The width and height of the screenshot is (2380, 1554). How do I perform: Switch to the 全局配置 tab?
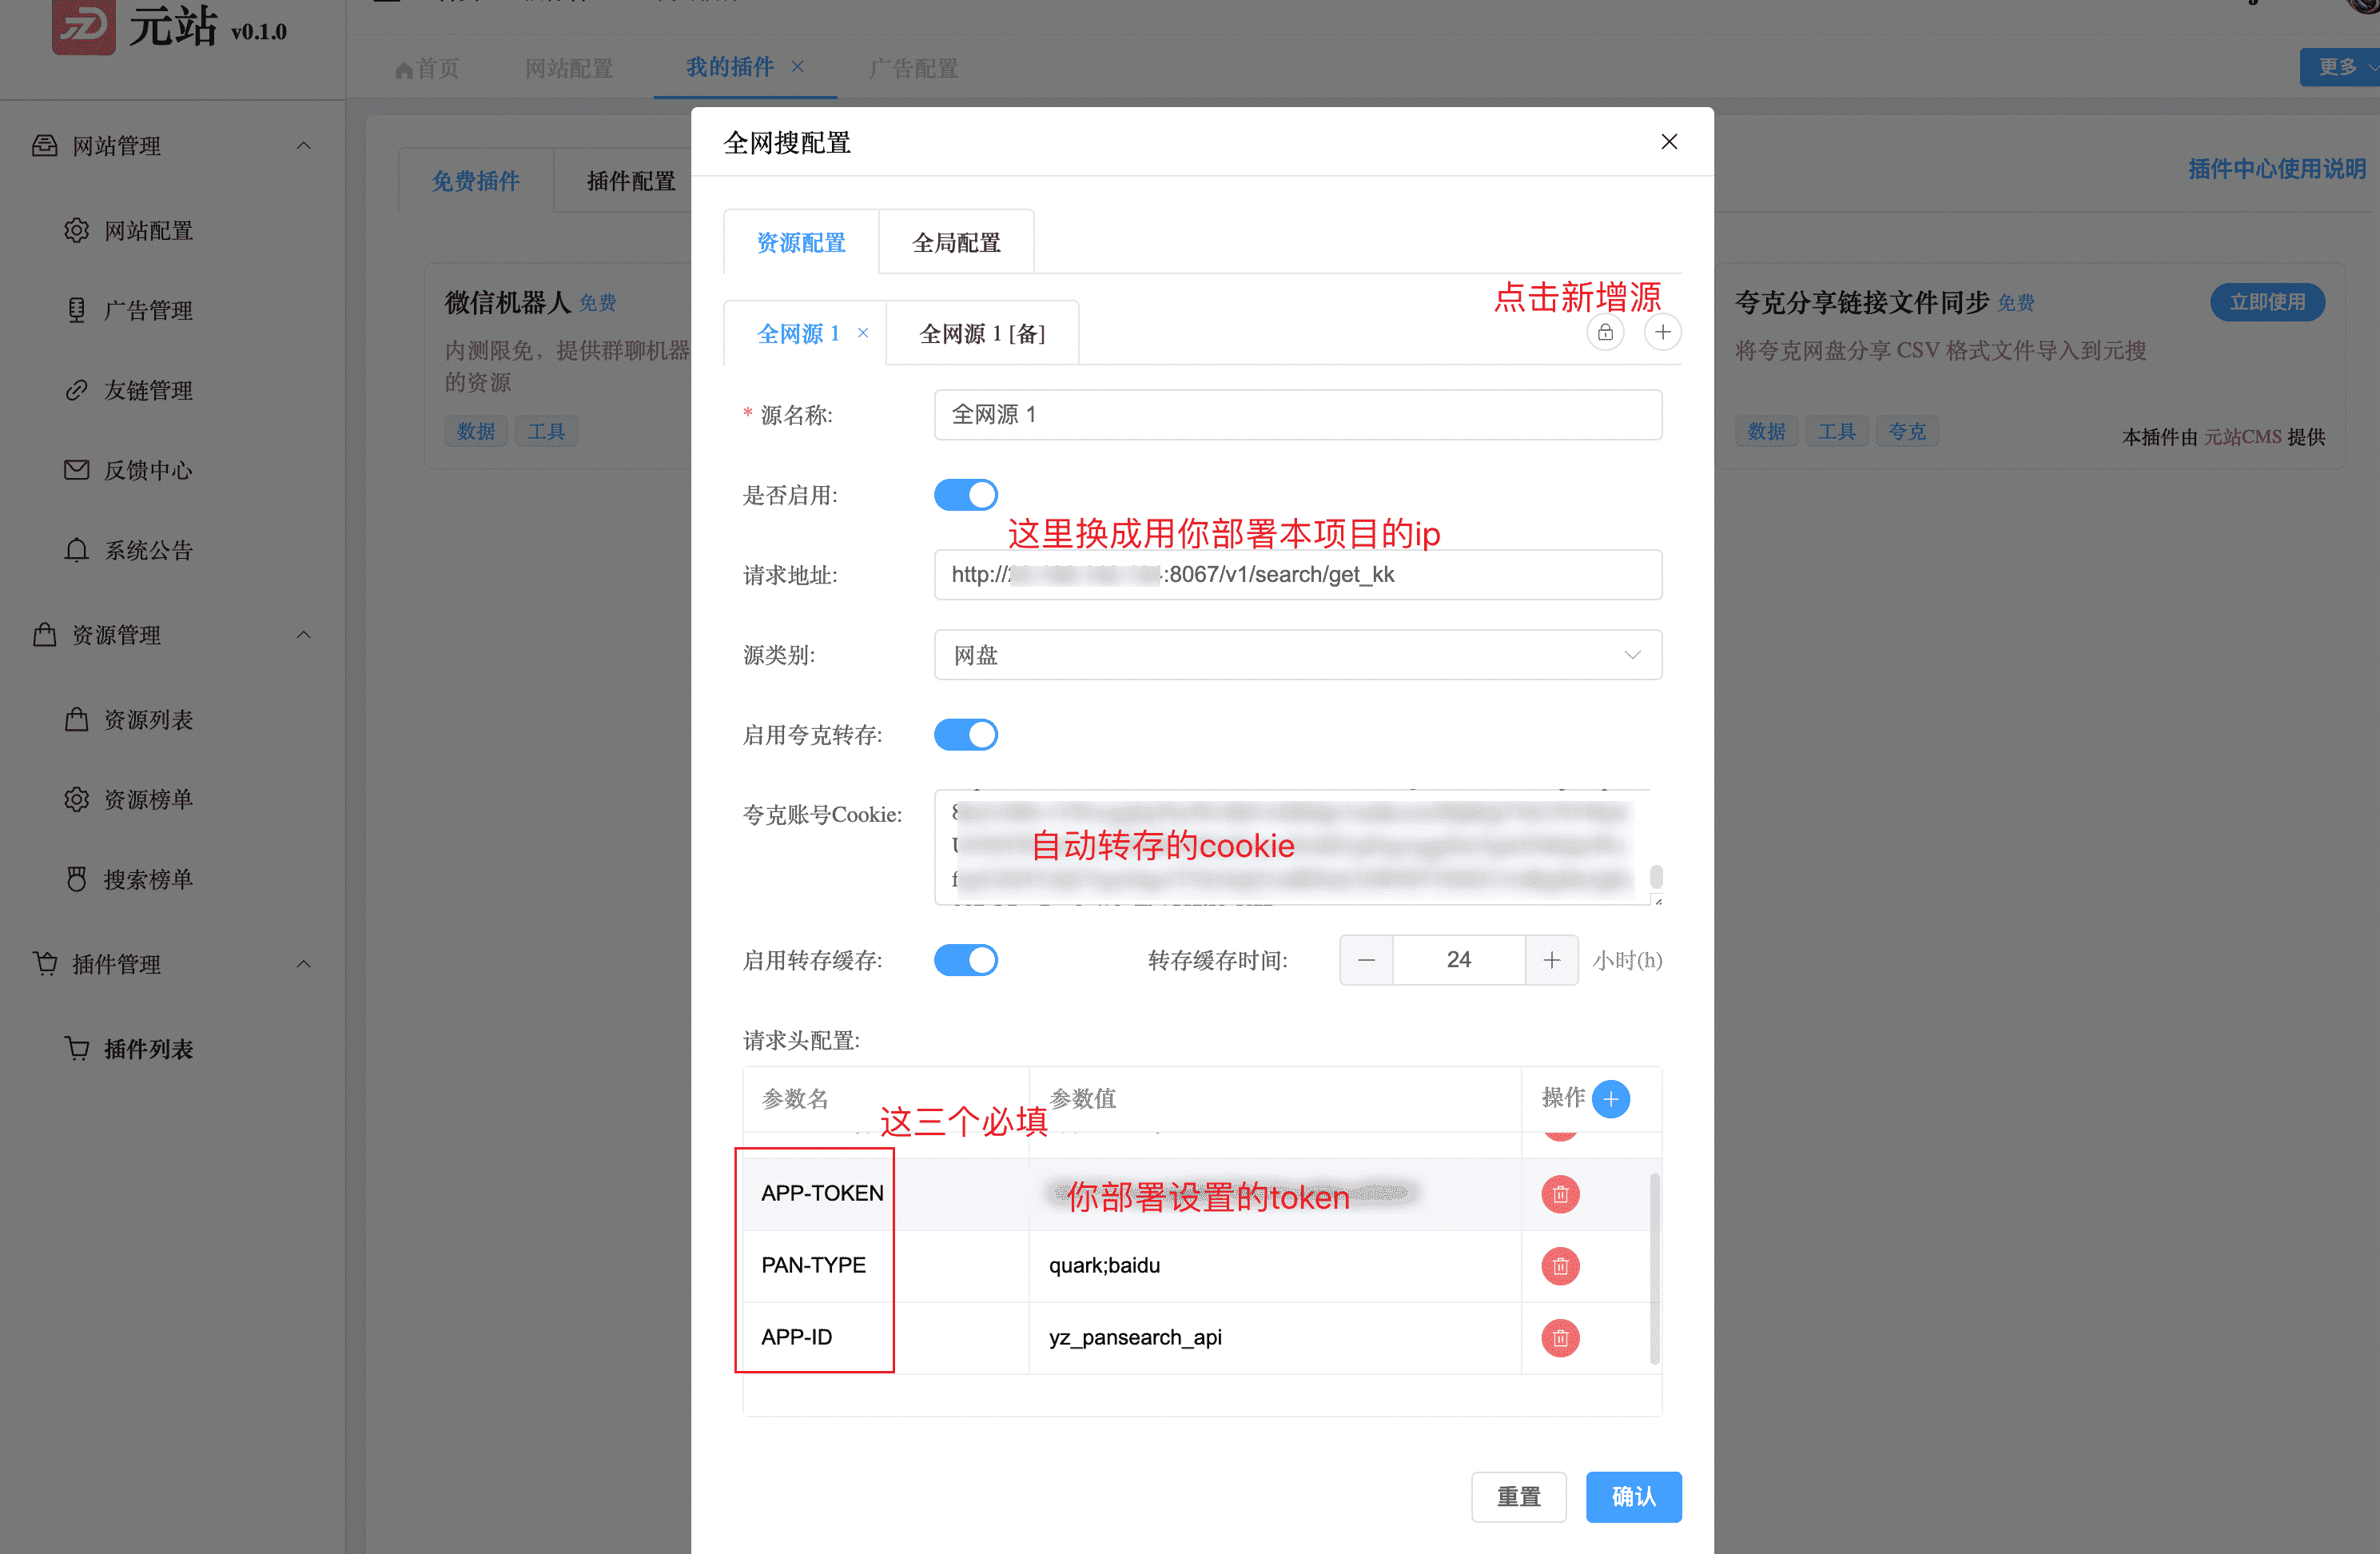tap(956, 242)
